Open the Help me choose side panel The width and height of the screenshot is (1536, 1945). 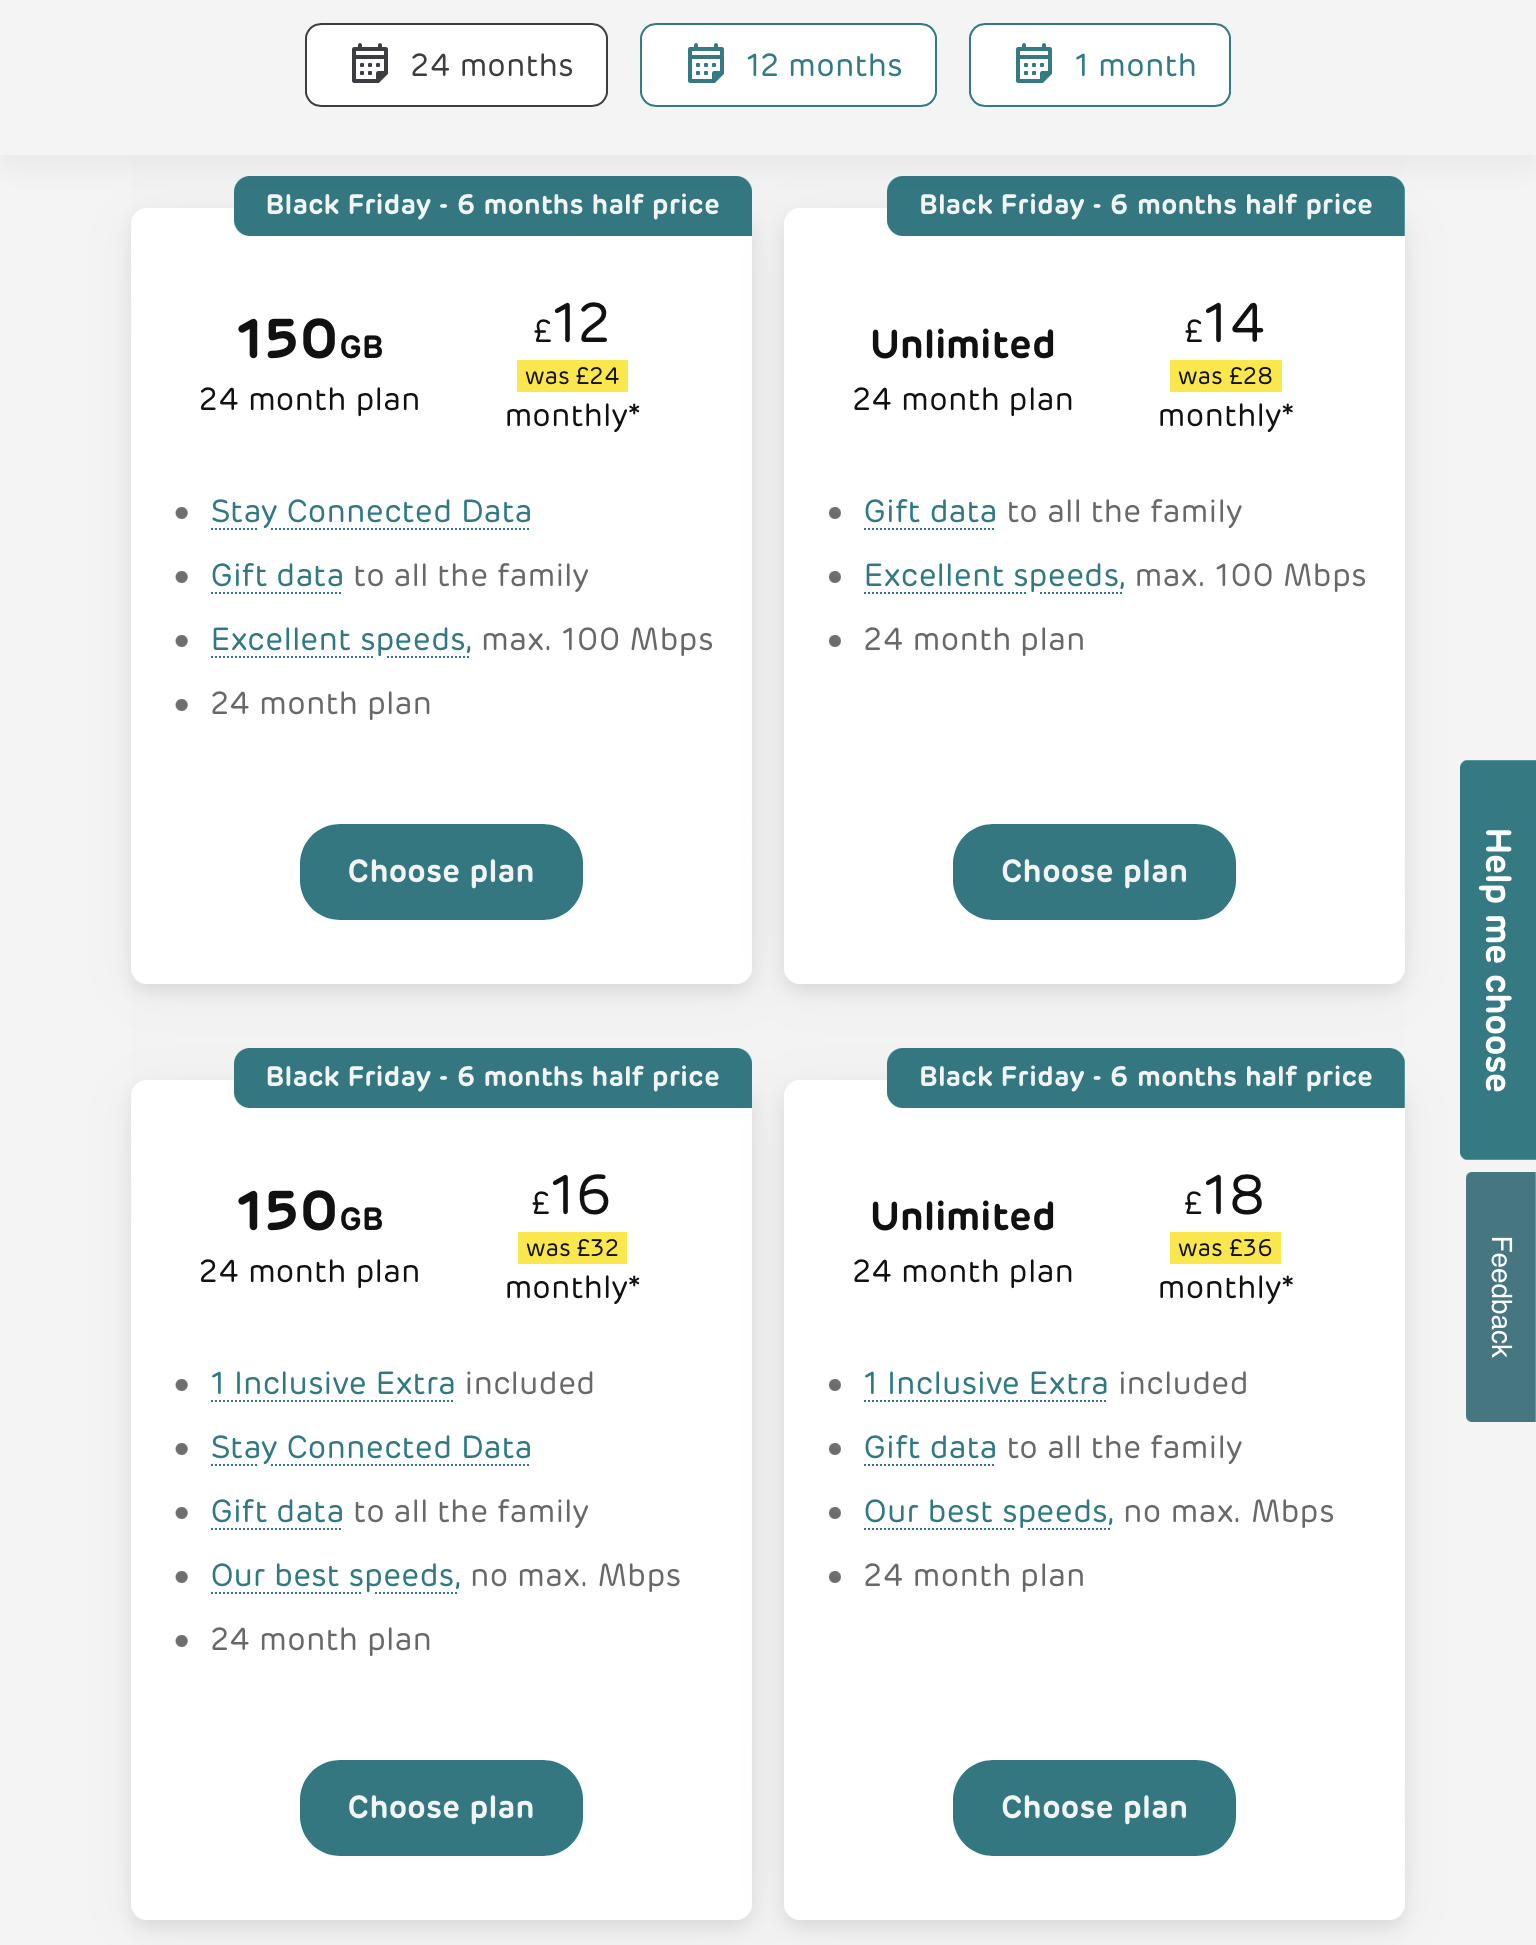(x=1497, y=960)
